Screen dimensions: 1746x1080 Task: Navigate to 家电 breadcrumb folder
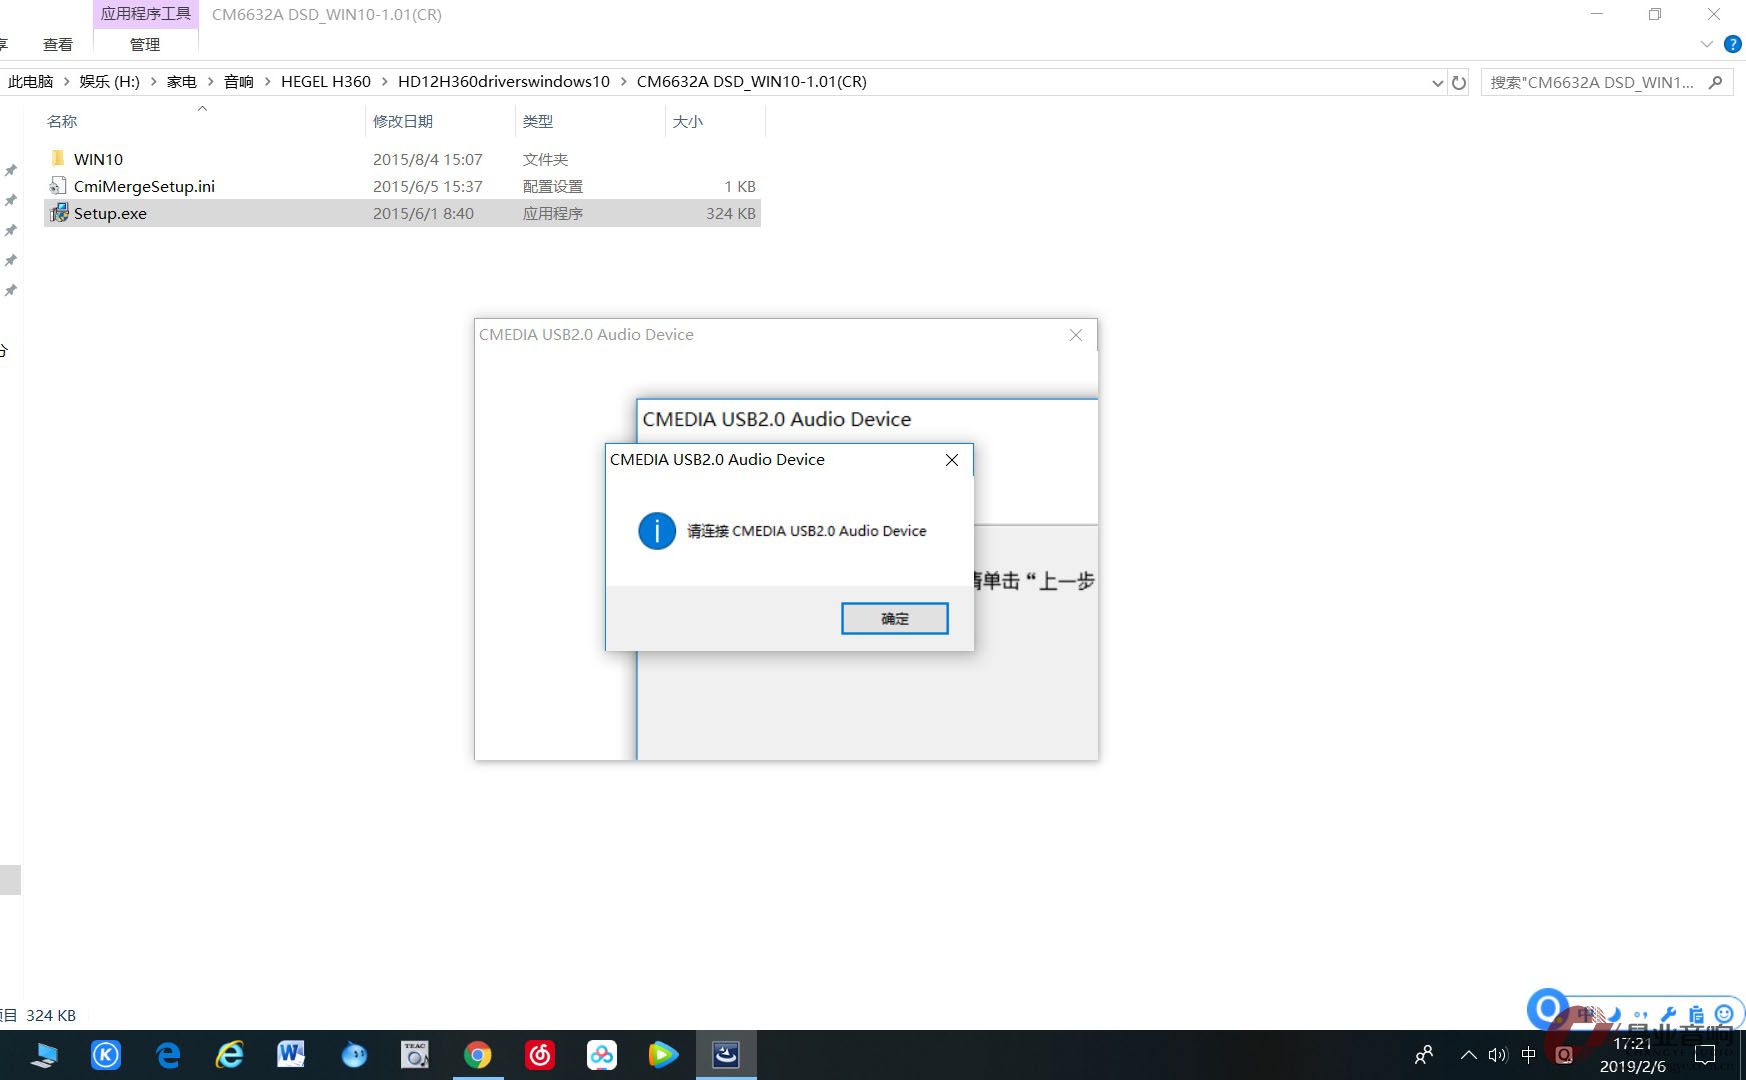pyautogui.click(x=182, y=82)
